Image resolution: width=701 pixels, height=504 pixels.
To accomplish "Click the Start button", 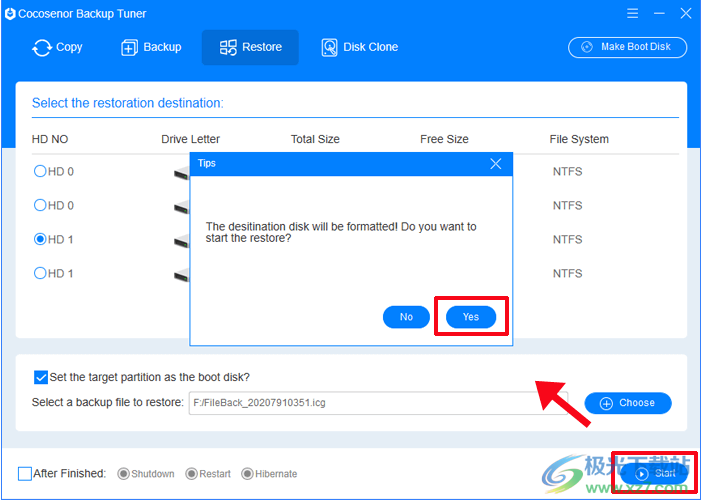I will point(654,474).
